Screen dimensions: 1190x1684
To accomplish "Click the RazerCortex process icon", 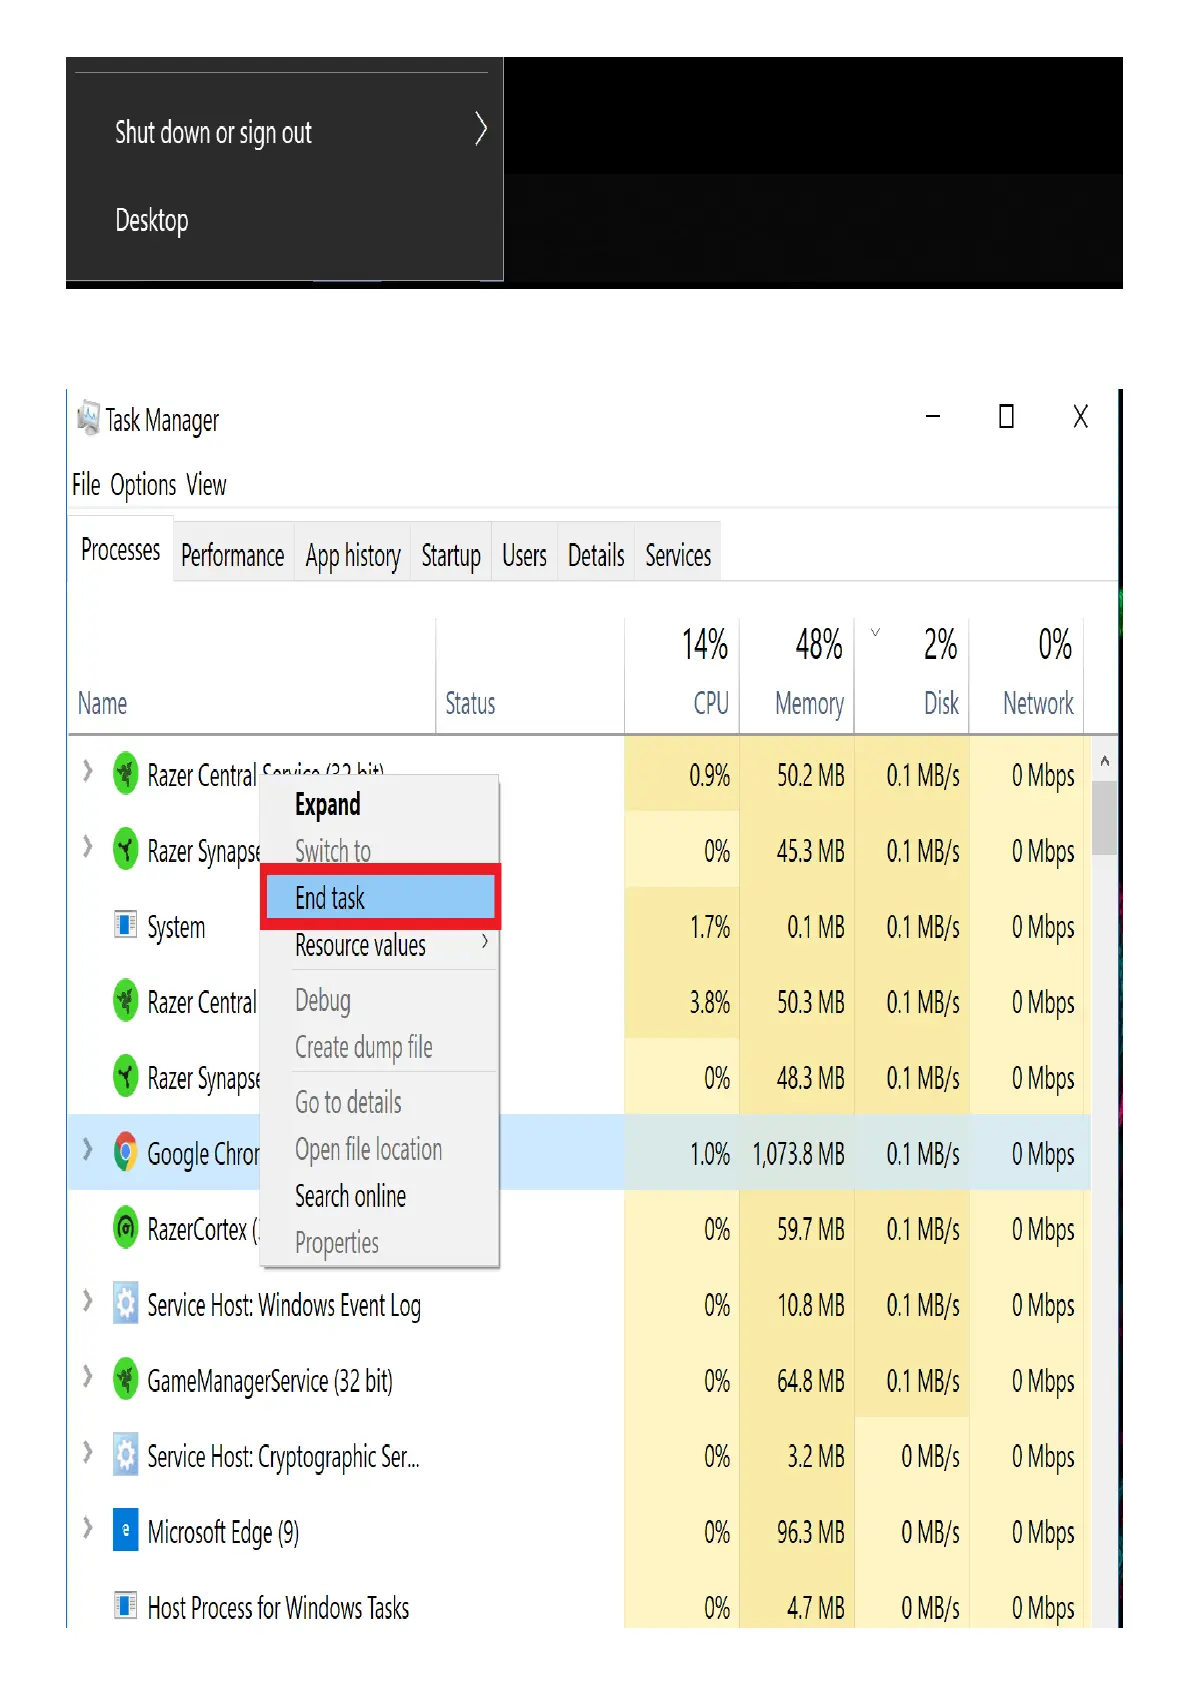I will tap(125, 1227).
